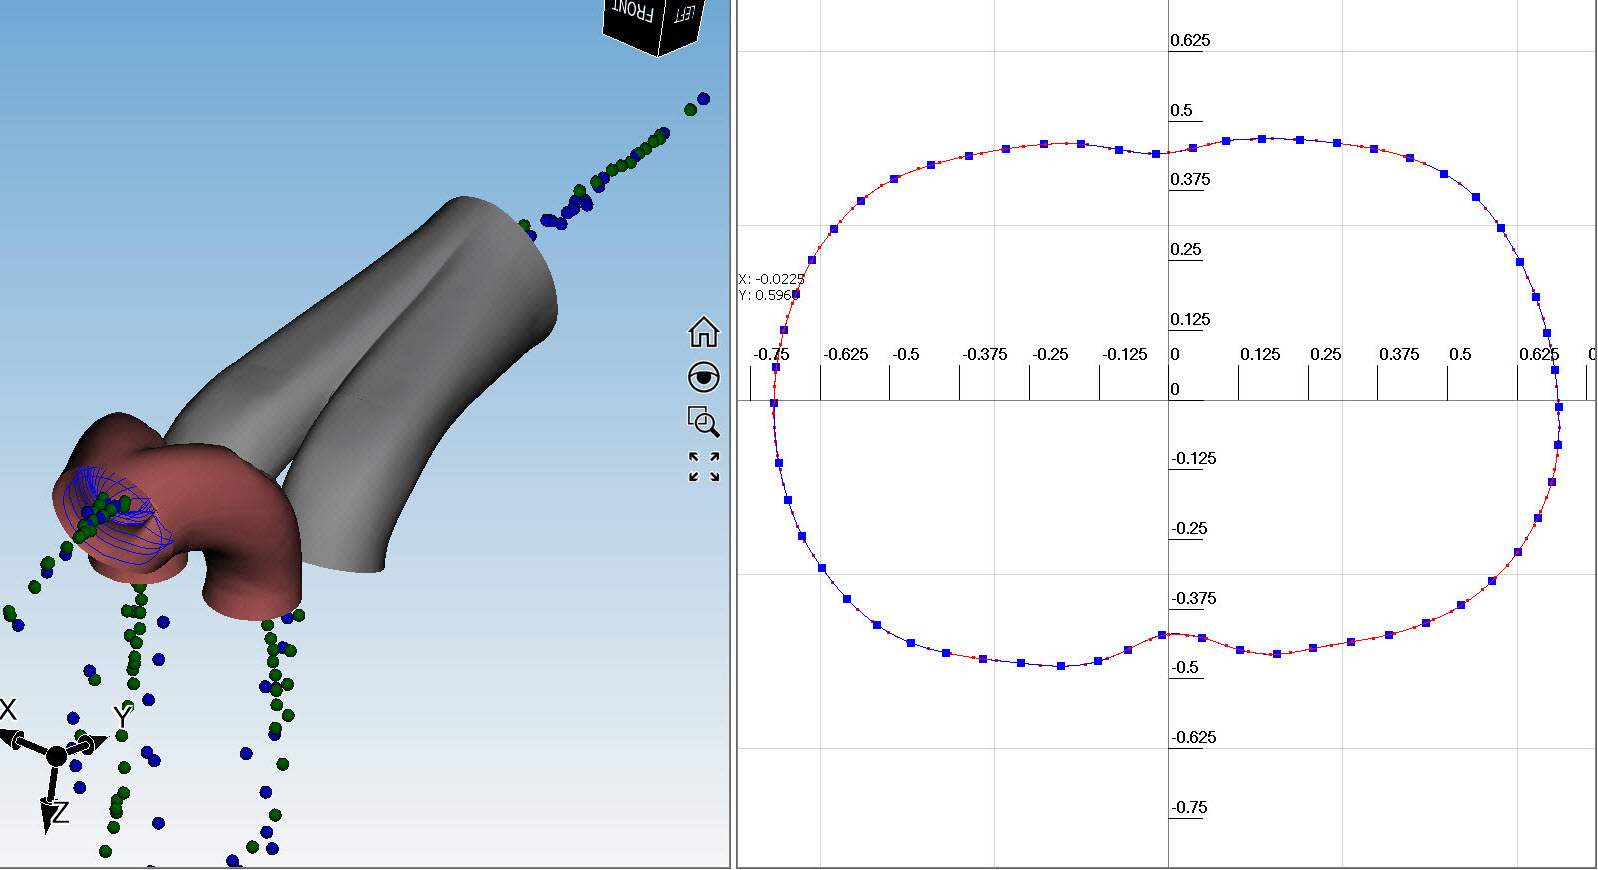Image resolution: width=1598 pixels, height=870 pixels.
Task: Click the black center sphere of the axis triad
Action: pyautogui.click(x=56, y=756)
